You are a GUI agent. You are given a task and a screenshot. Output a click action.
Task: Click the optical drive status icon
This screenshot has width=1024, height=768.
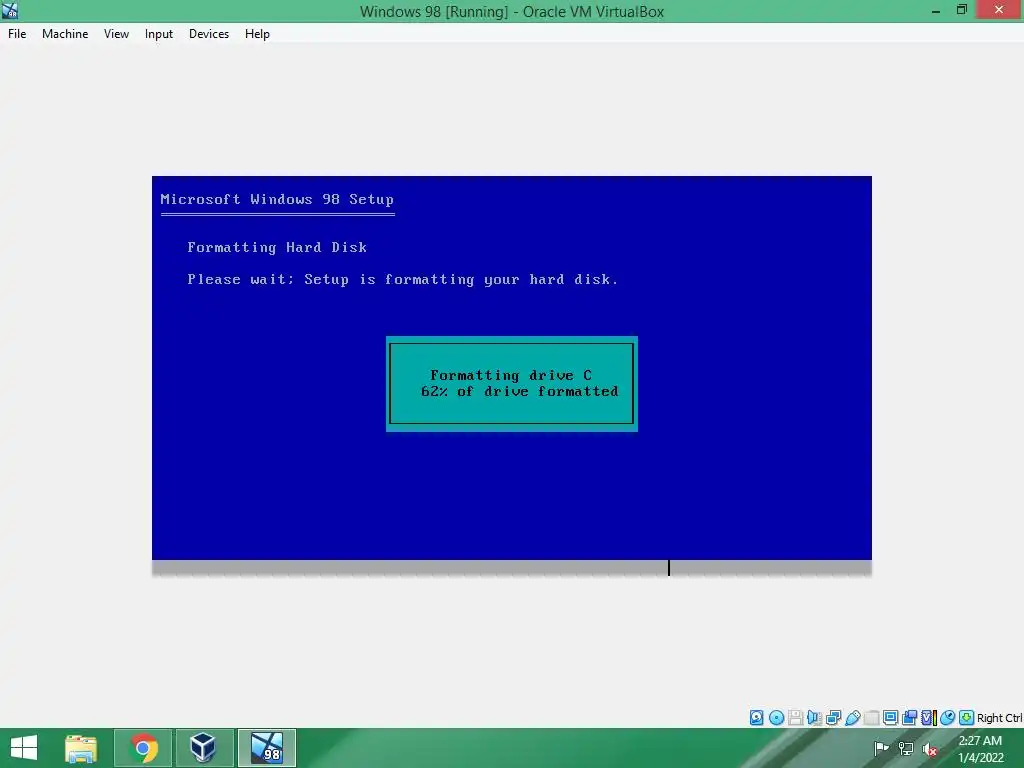pyautogui.click(x=776, y=718)
